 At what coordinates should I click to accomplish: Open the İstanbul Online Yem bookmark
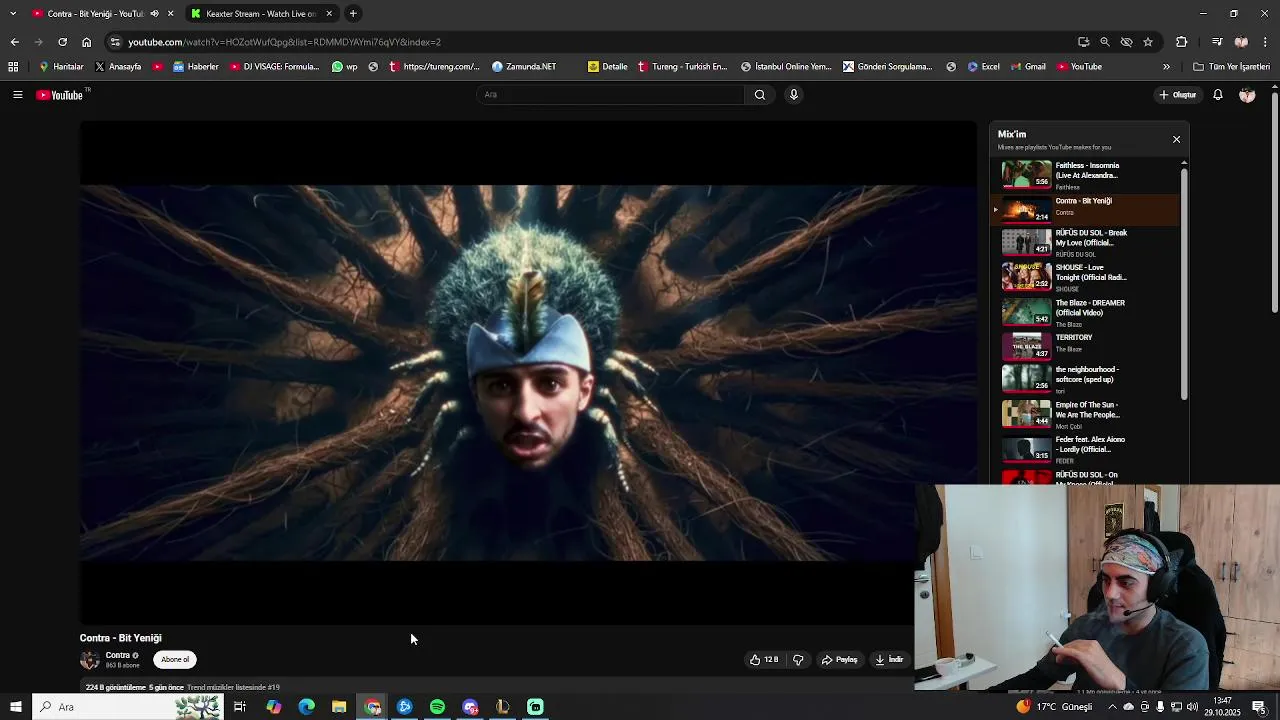tap(786, 67)
